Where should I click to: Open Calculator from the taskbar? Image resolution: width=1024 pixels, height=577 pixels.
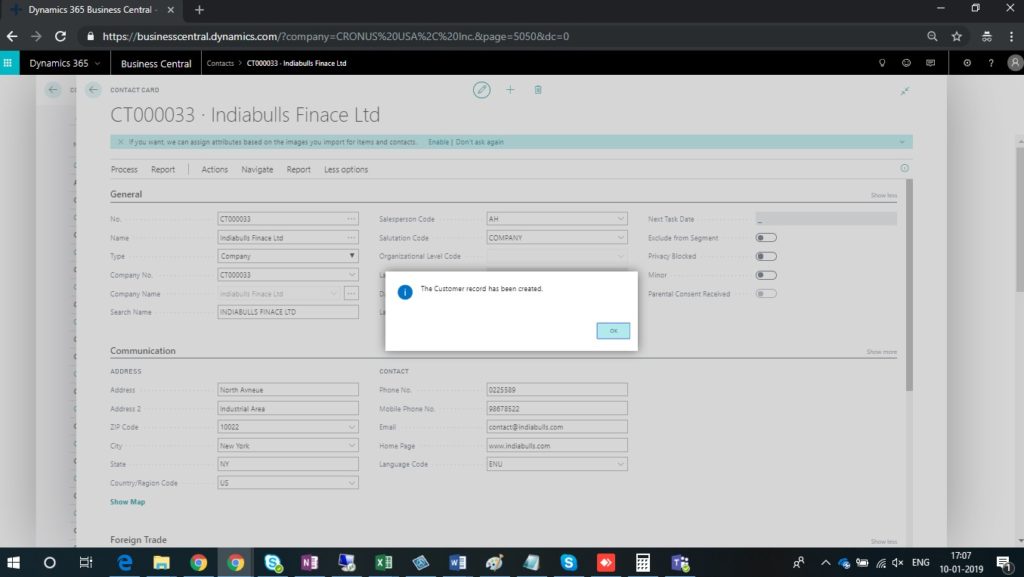643,562
